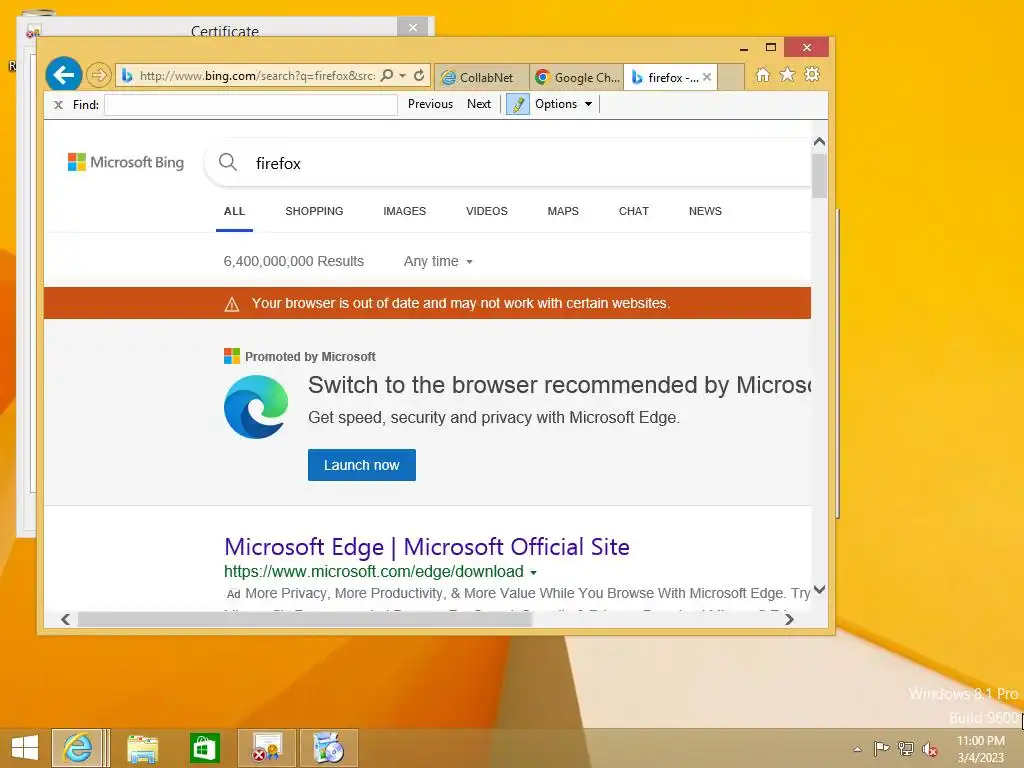Click the 6,400,000,000 Results text
Viewport: 1024px width, 768px height.
tap(294, 261)
